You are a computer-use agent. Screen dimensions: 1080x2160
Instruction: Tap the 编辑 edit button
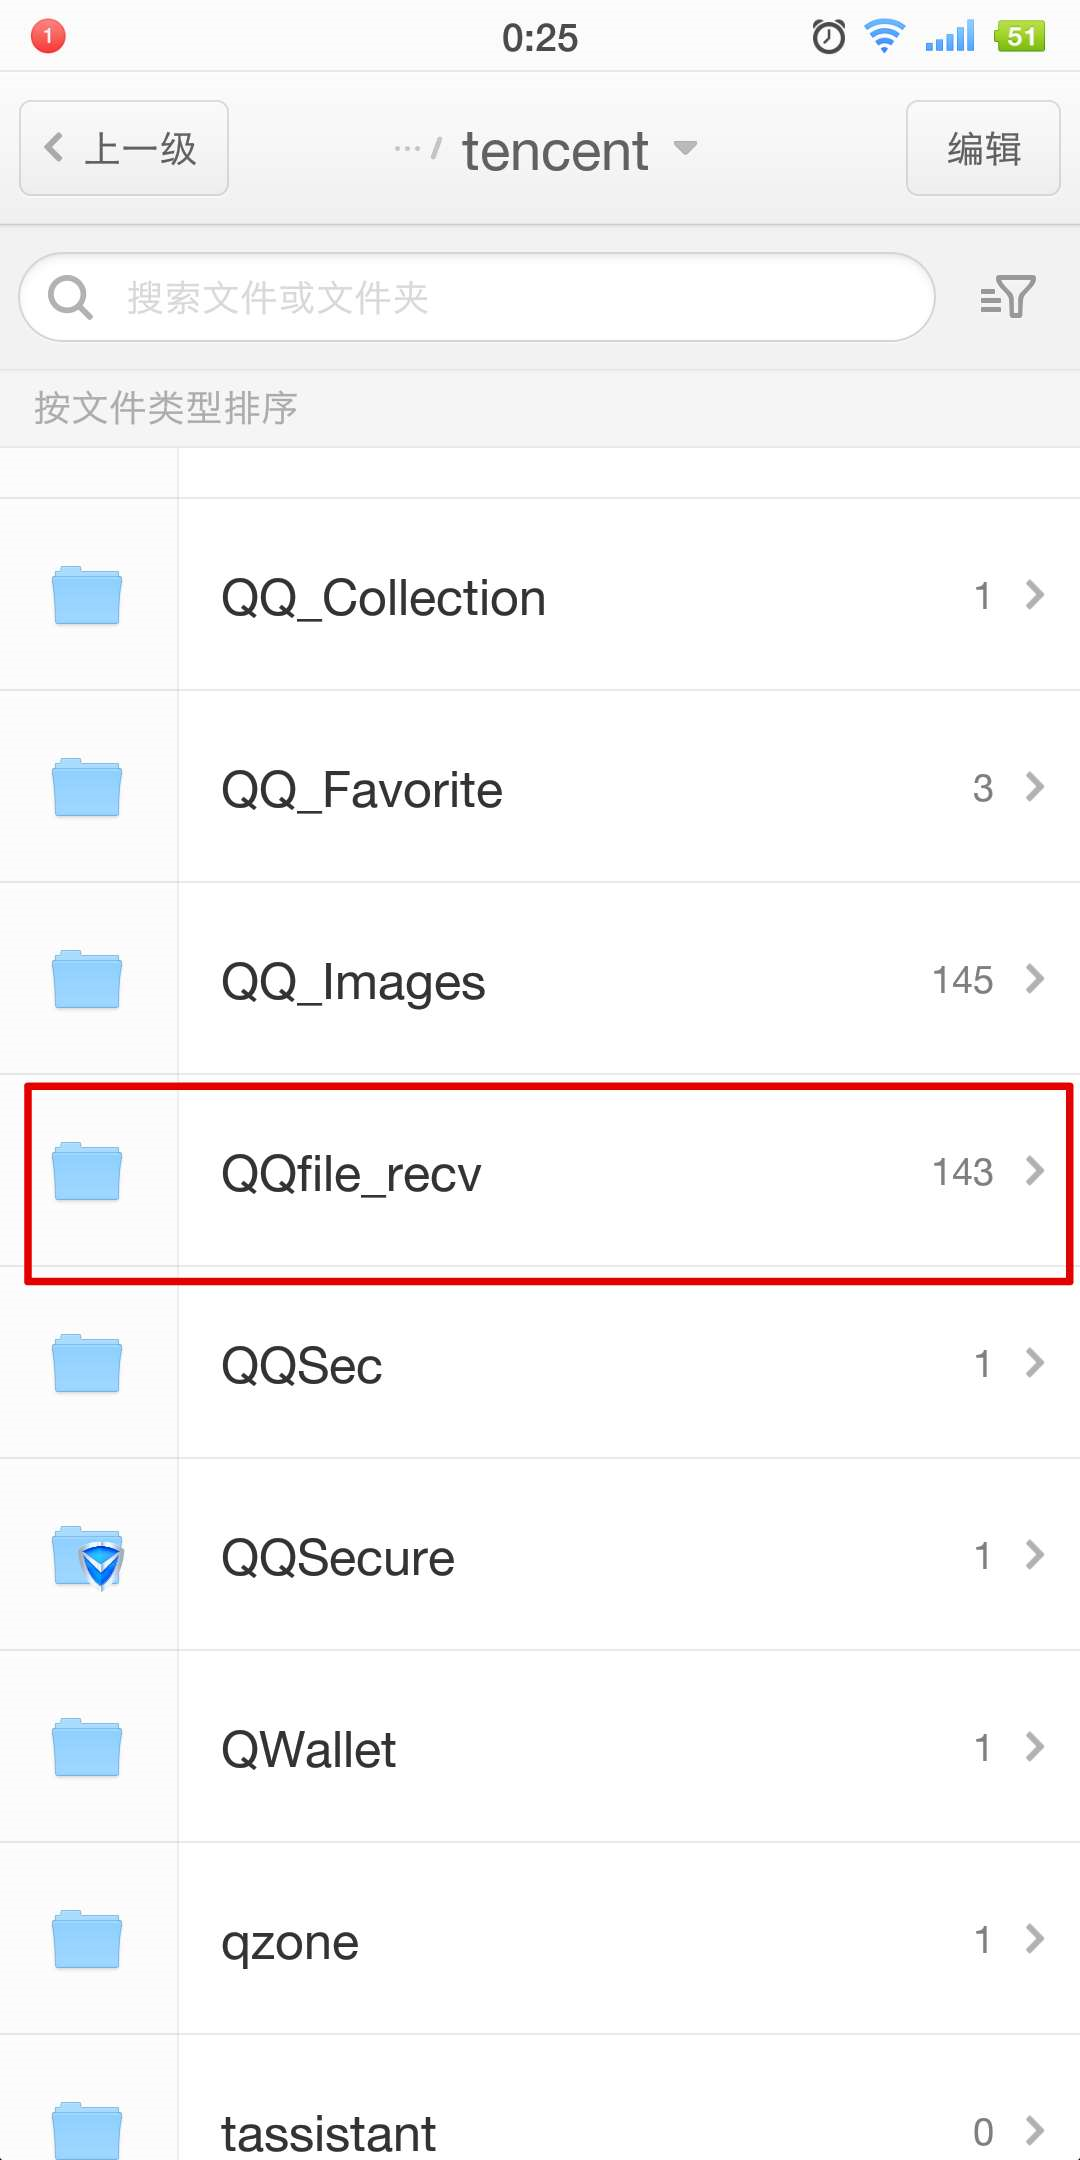point(983,148)
